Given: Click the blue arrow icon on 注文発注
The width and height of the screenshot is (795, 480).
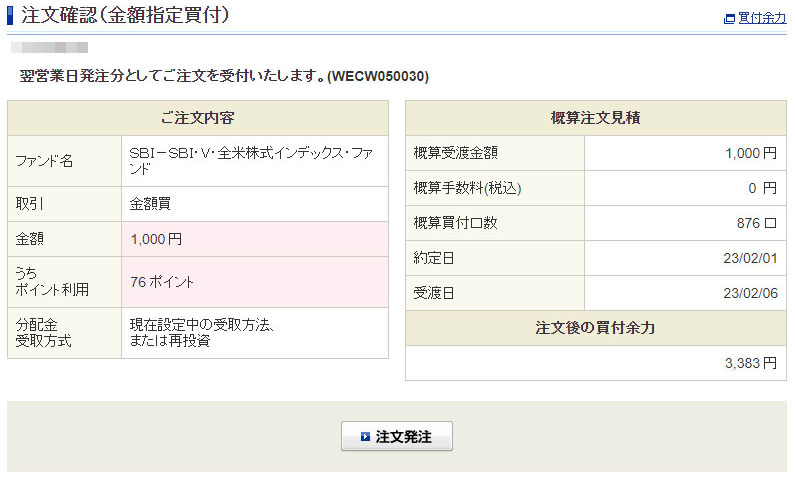Looking at the screenshot, I should 365,437.
